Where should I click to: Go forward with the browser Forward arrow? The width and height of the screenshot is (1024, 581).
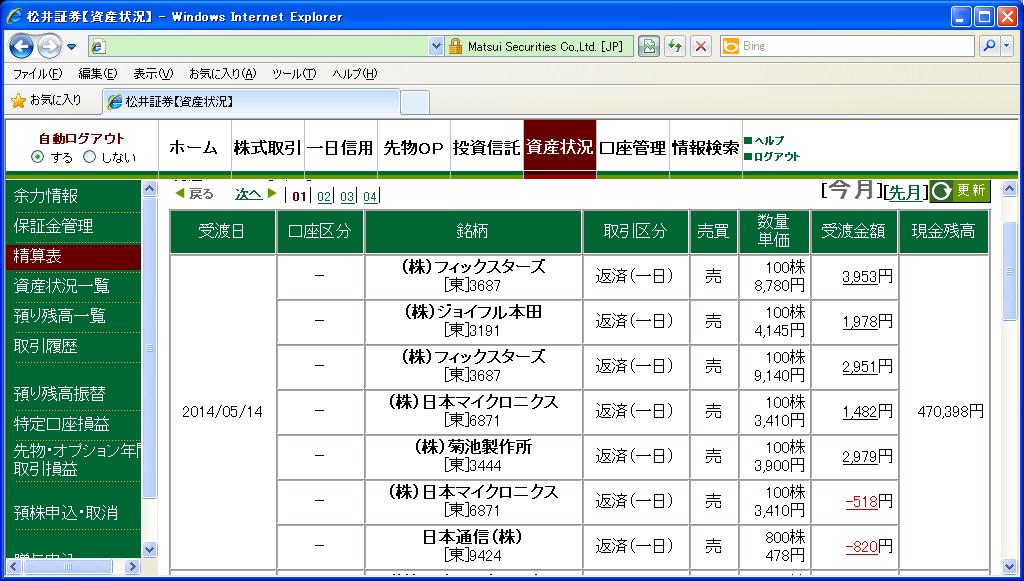click(x=49, y=46)
